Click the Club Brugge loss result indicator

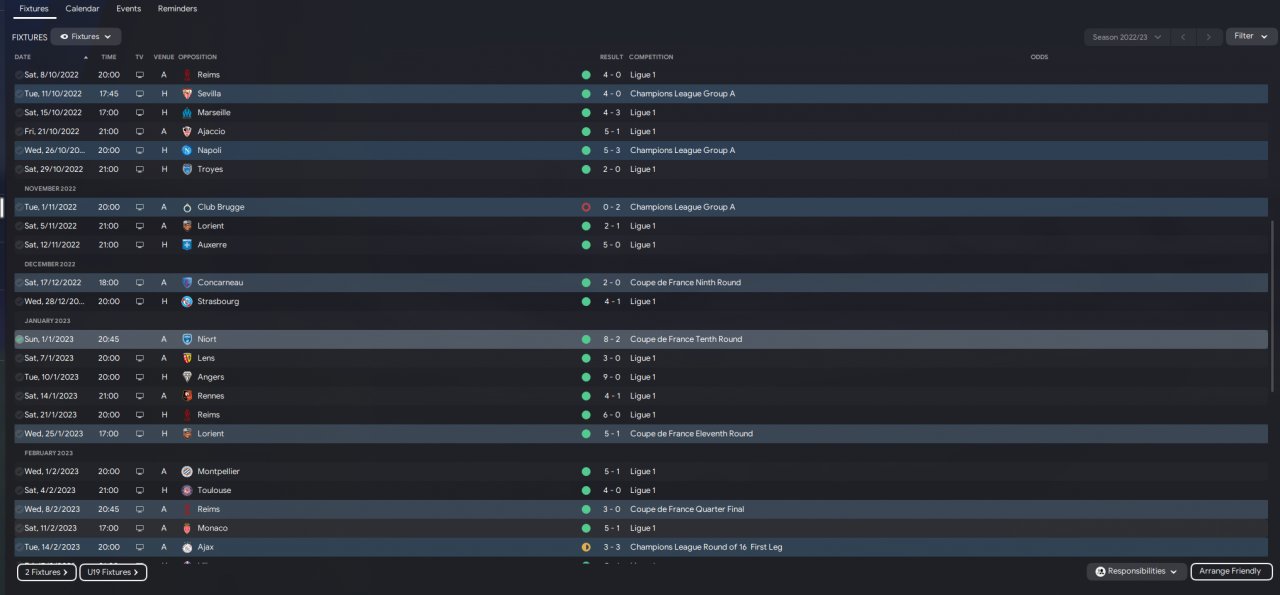pyautogui.click(x=586, y=207)
